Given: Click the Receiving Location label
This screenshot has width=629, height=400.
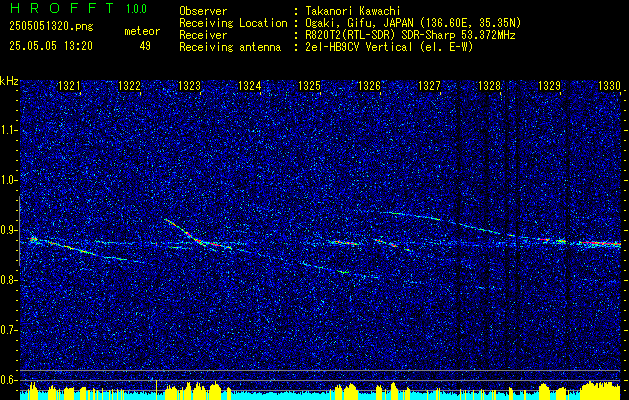Looking at the screenshot, I should point(233,24).
